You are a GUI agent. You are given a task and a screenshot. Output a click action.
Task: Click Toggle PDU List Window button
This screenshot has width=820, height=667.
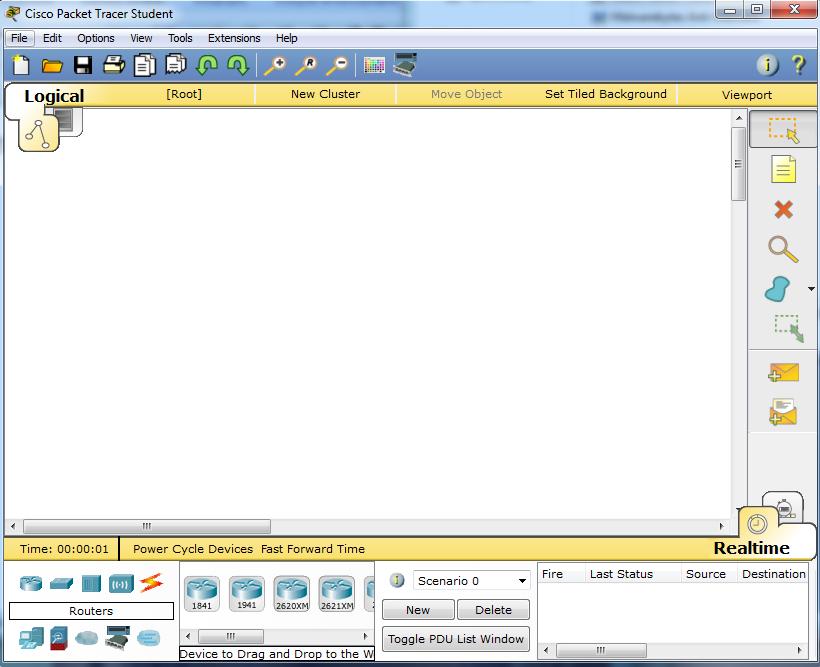coord(455,639)
